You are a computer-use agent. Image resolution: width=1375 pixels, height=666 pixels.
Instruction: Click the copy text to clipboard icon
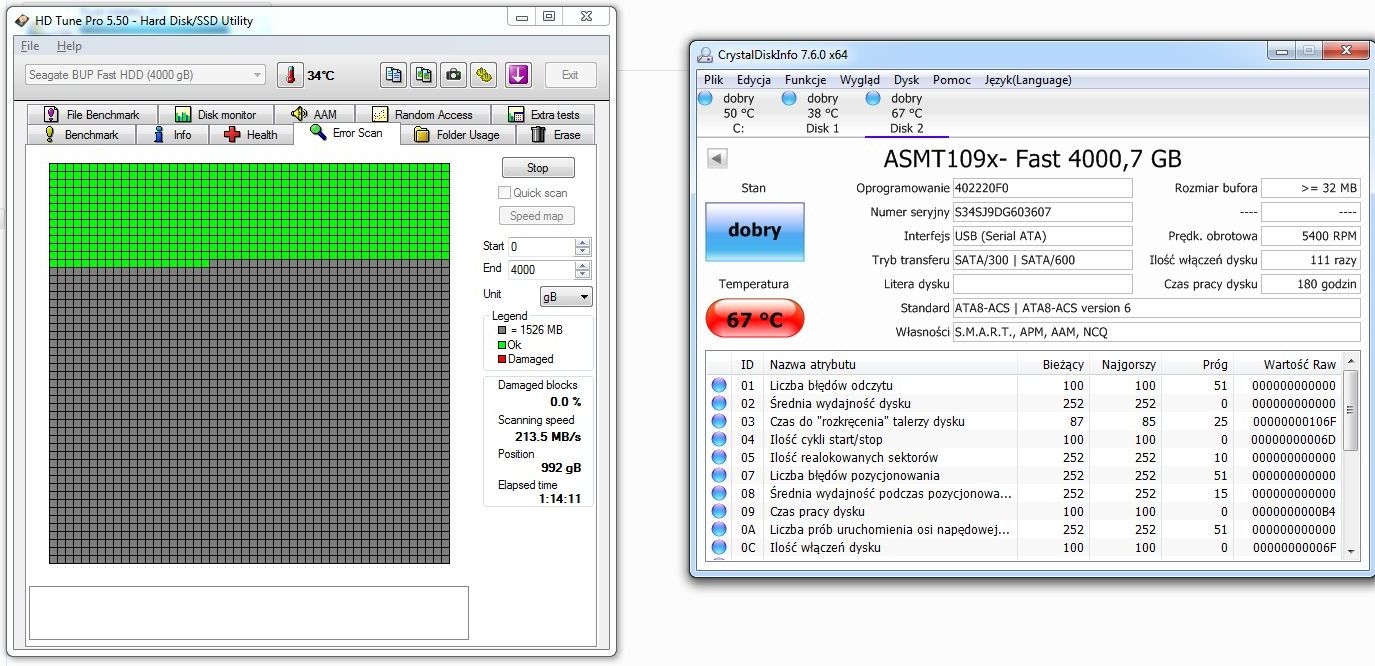pyautogui.click(x=394, y=75)
